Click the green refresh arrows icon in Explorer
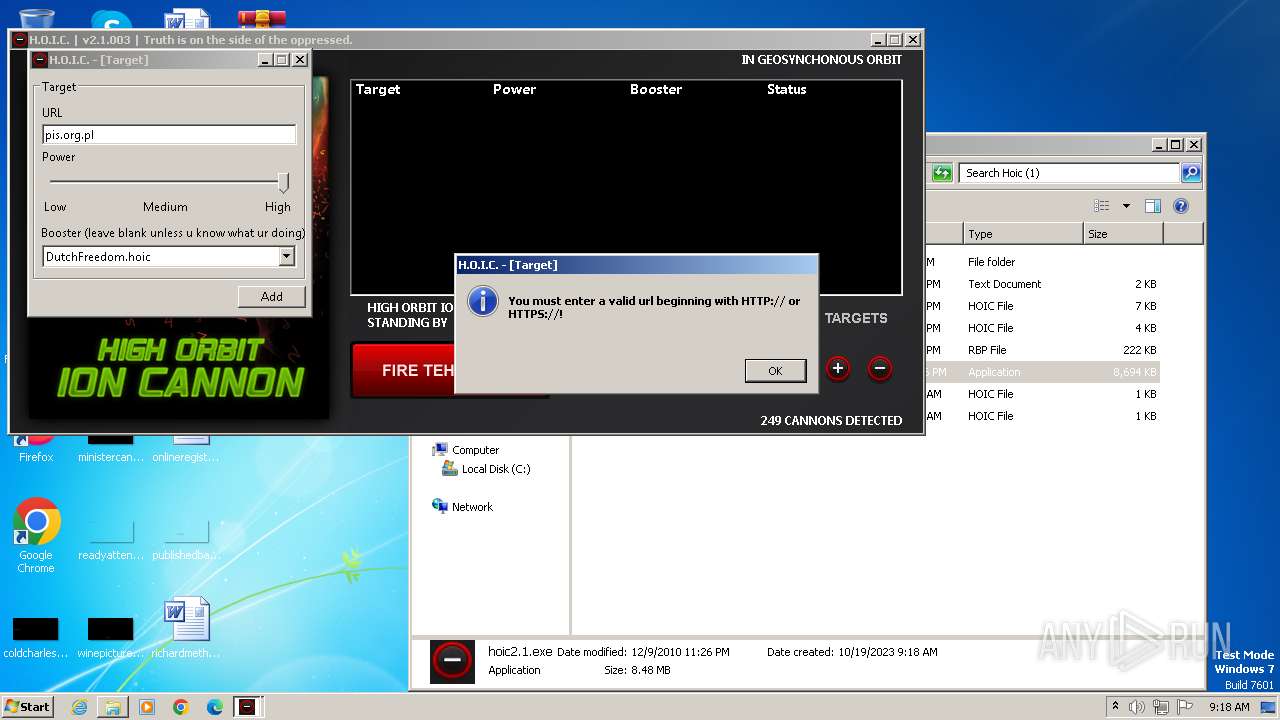Viewport: 1280px width, 720px height. click(x=941, y=173)
